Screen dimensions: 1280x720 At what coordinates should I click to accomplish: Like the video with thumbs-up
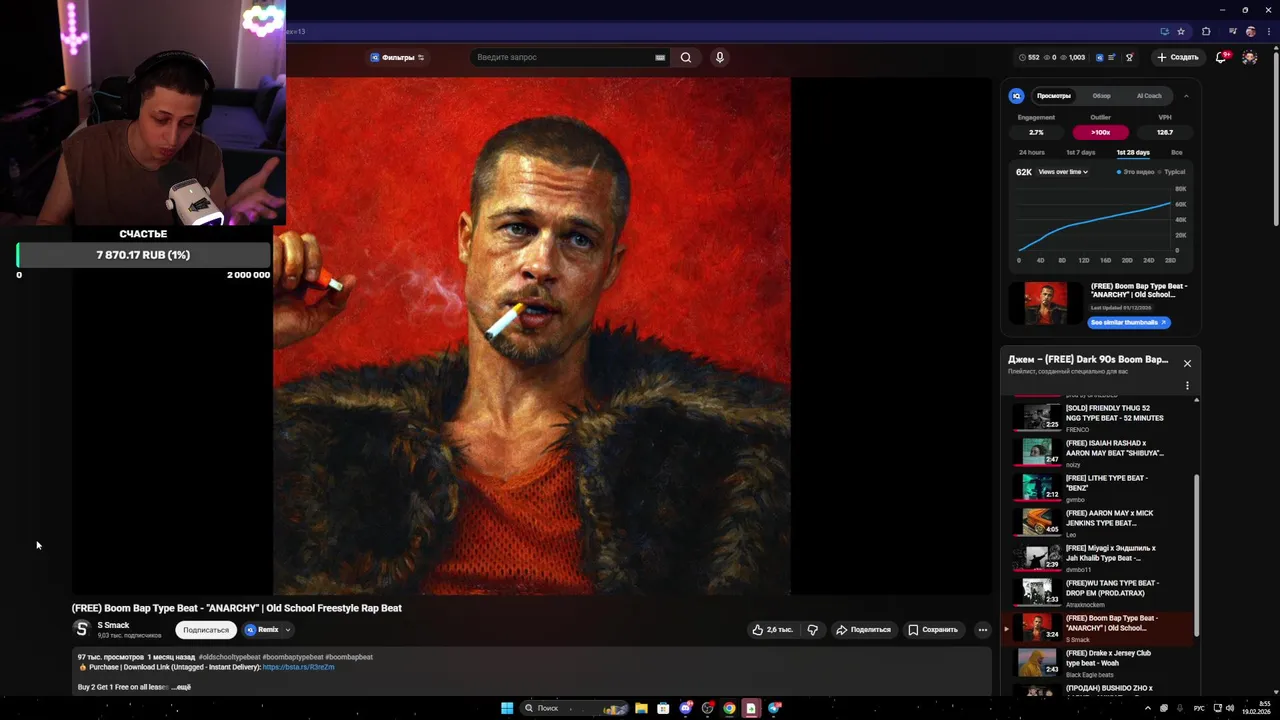click(772, 630)
